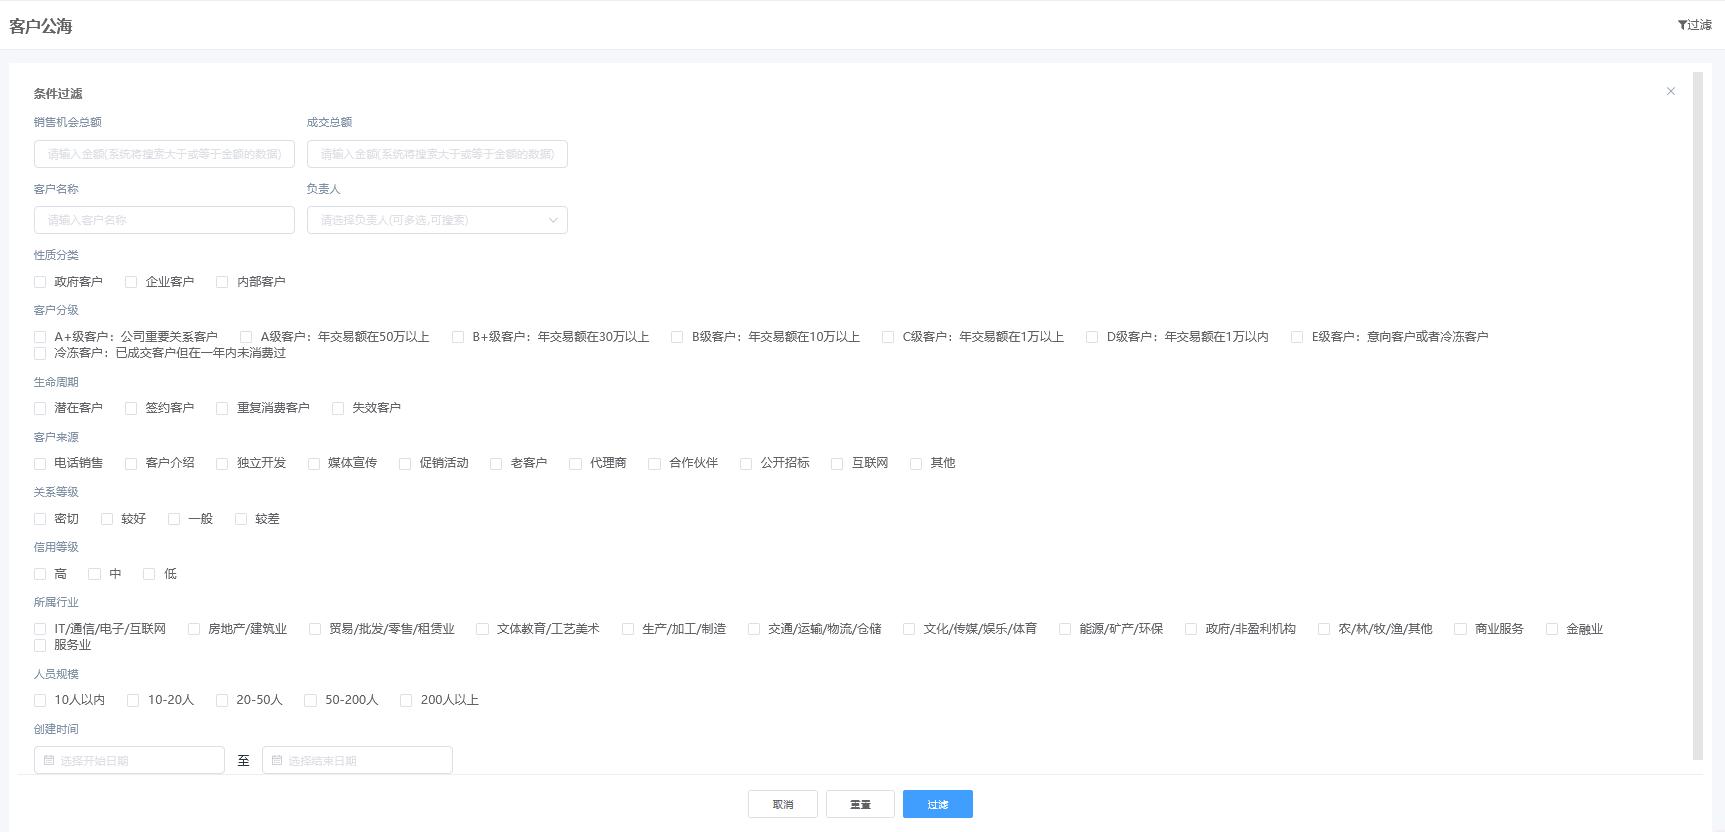The image size is (1725, 832).
Task: Check credit level 高
Action: [40, 574]
